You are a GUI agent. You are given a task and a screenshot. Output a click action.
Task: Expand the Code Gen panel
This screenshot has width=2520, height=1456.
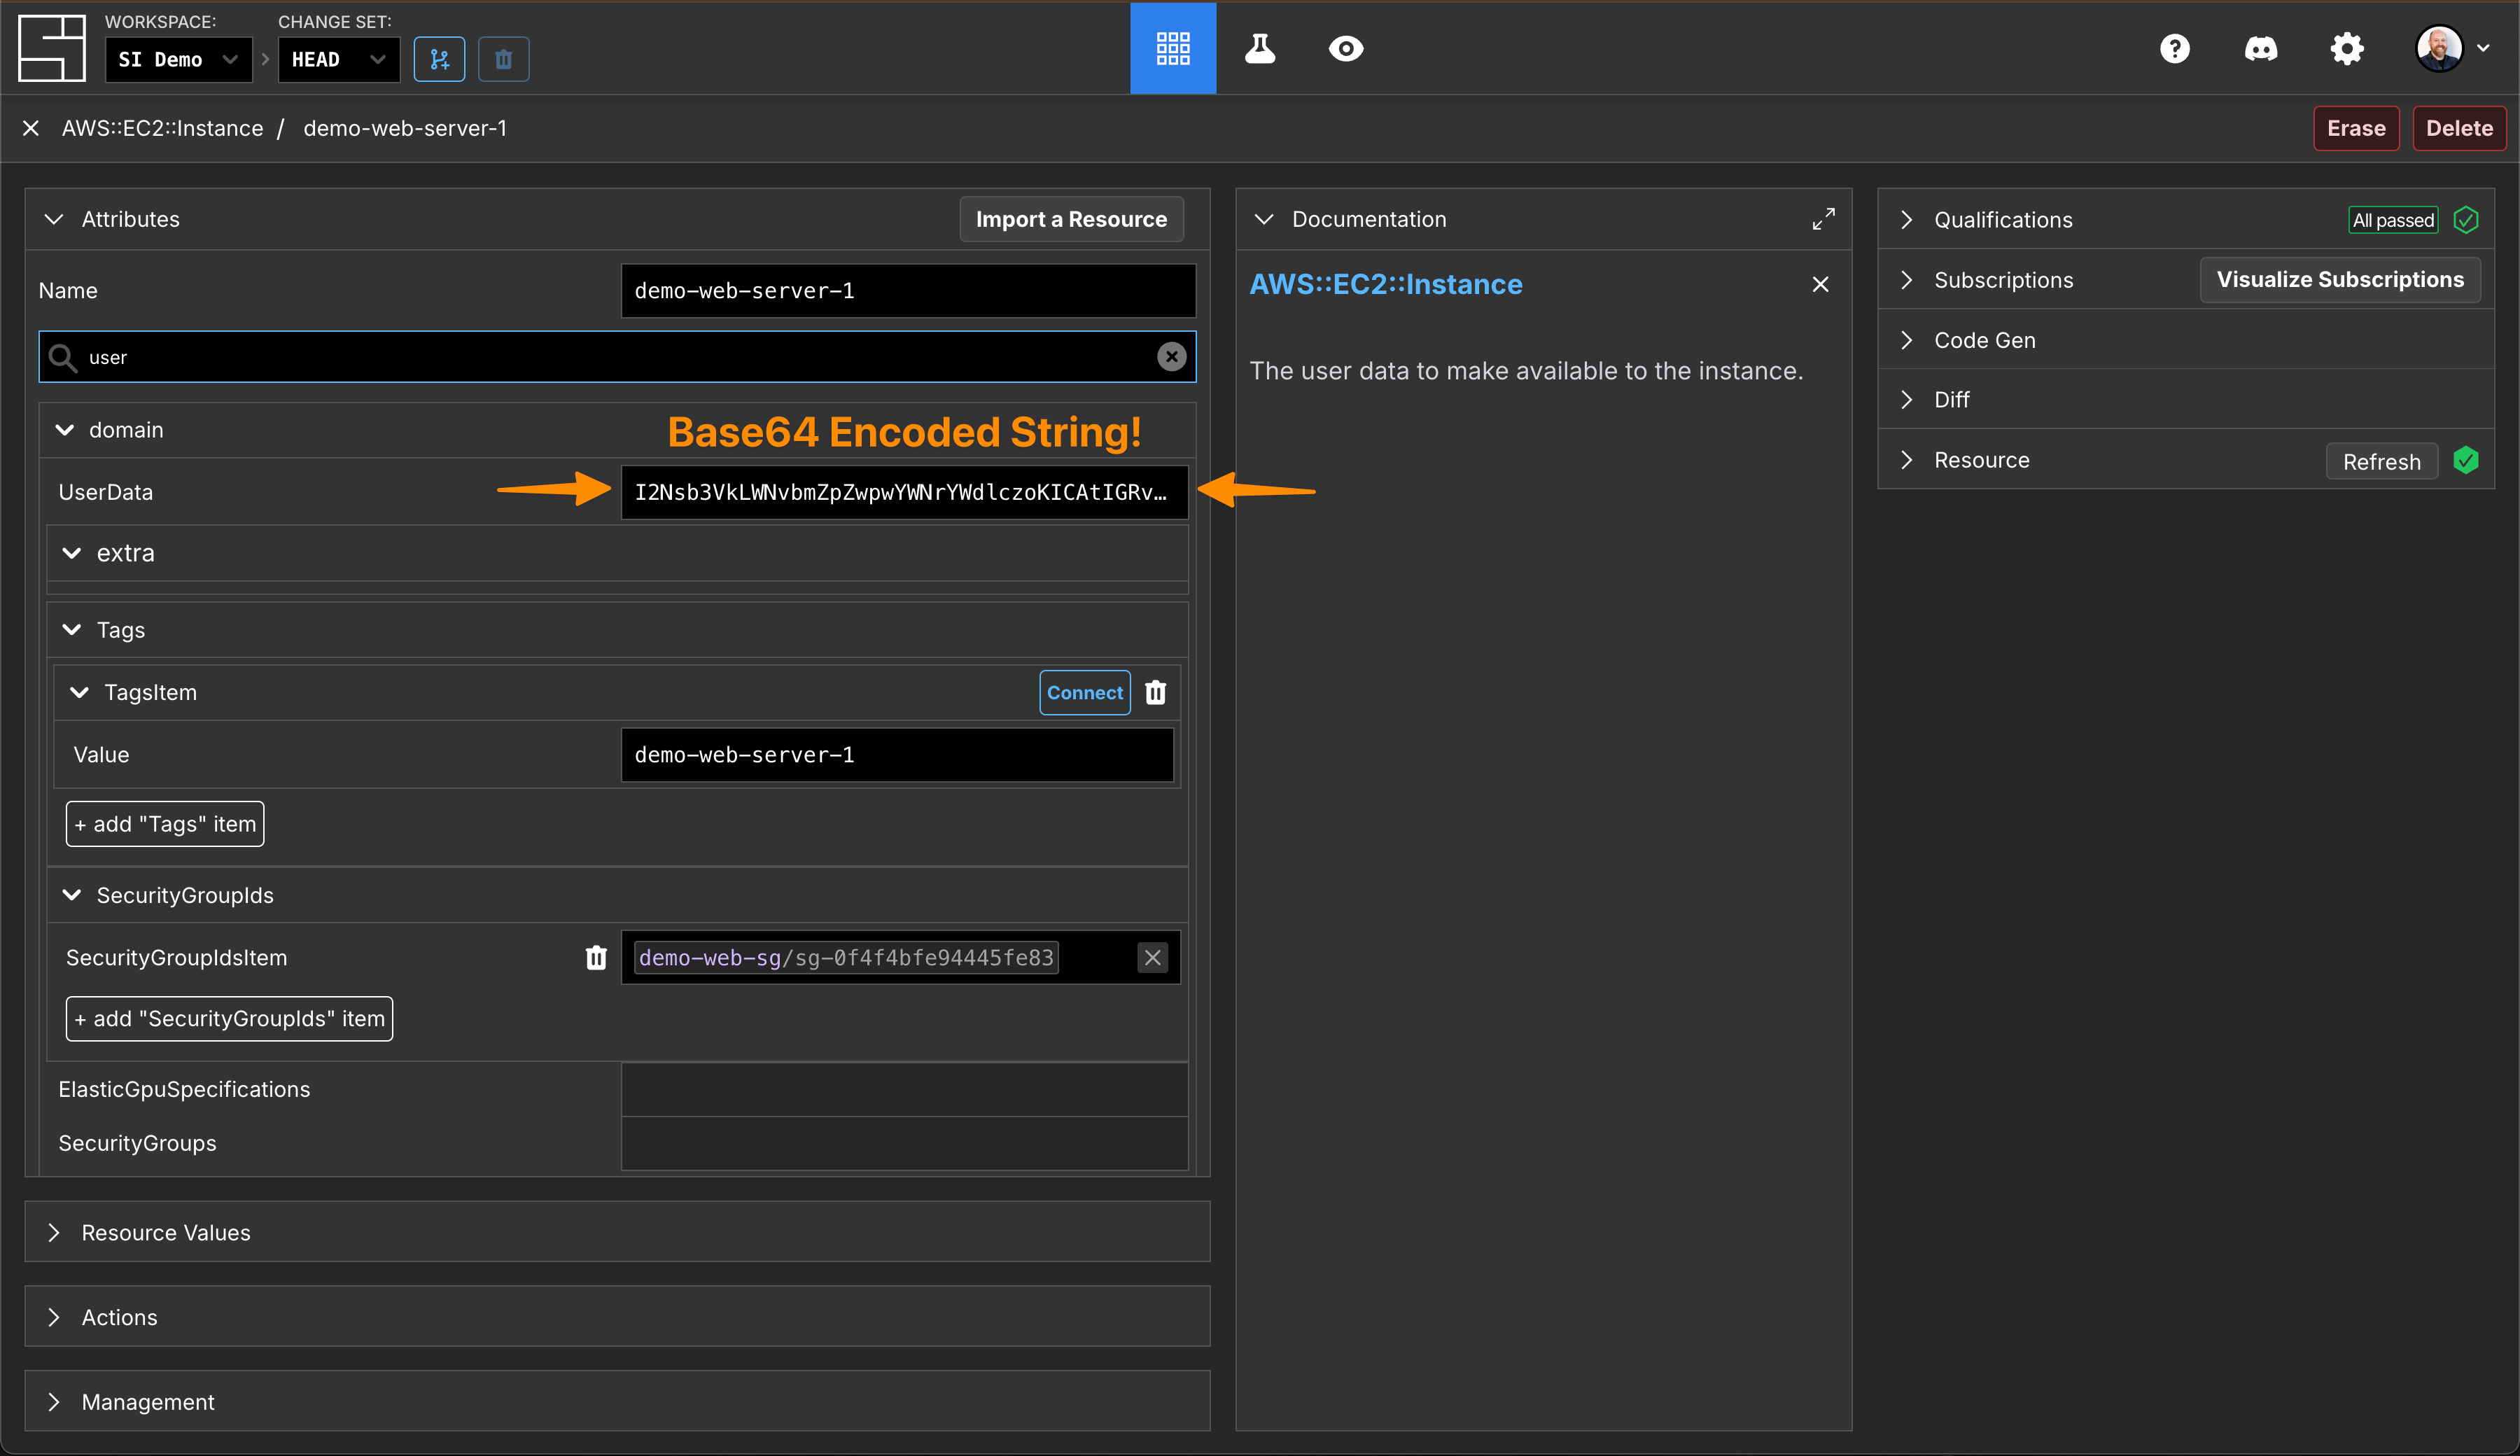tap(1984, 340)
